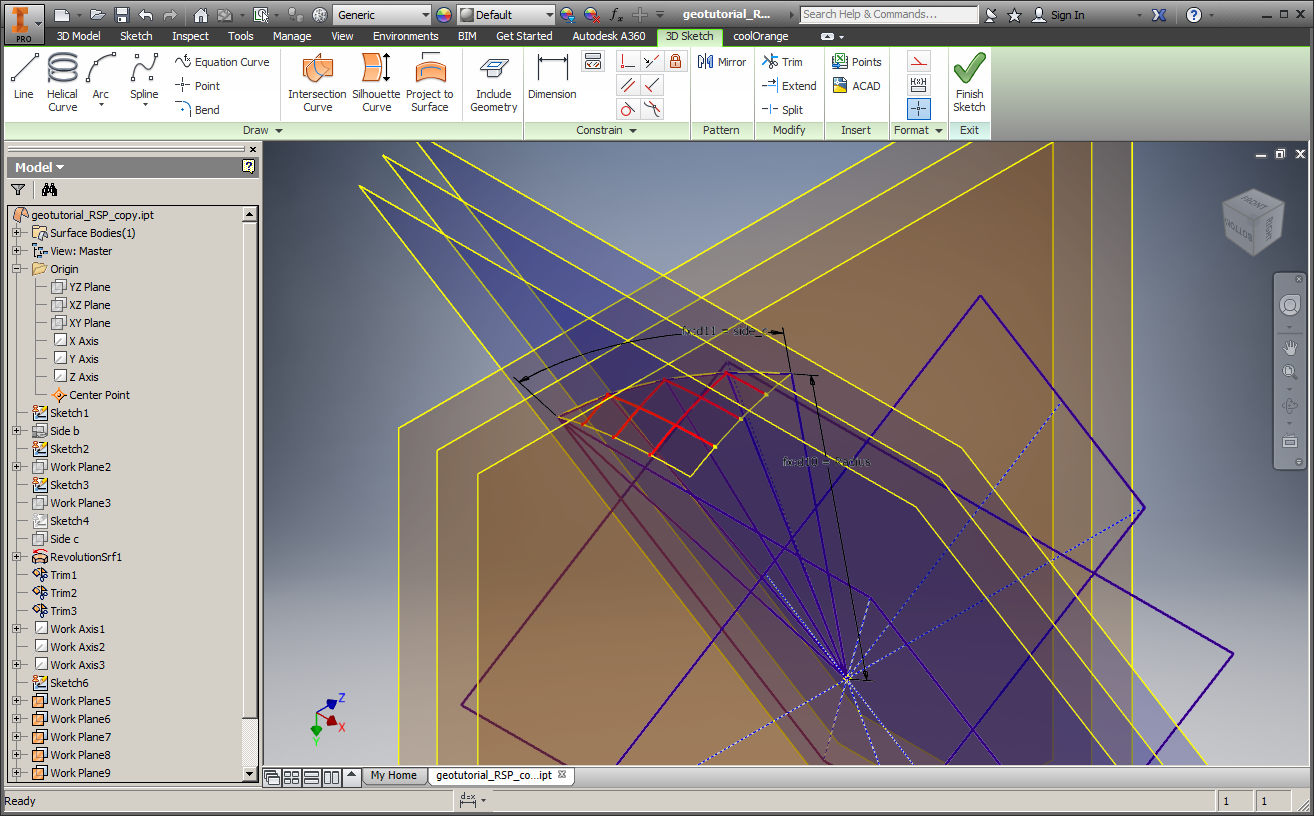Apply the Tangent constraint
This screenshot has width=1314, height=816.
[x=627, y=109]
